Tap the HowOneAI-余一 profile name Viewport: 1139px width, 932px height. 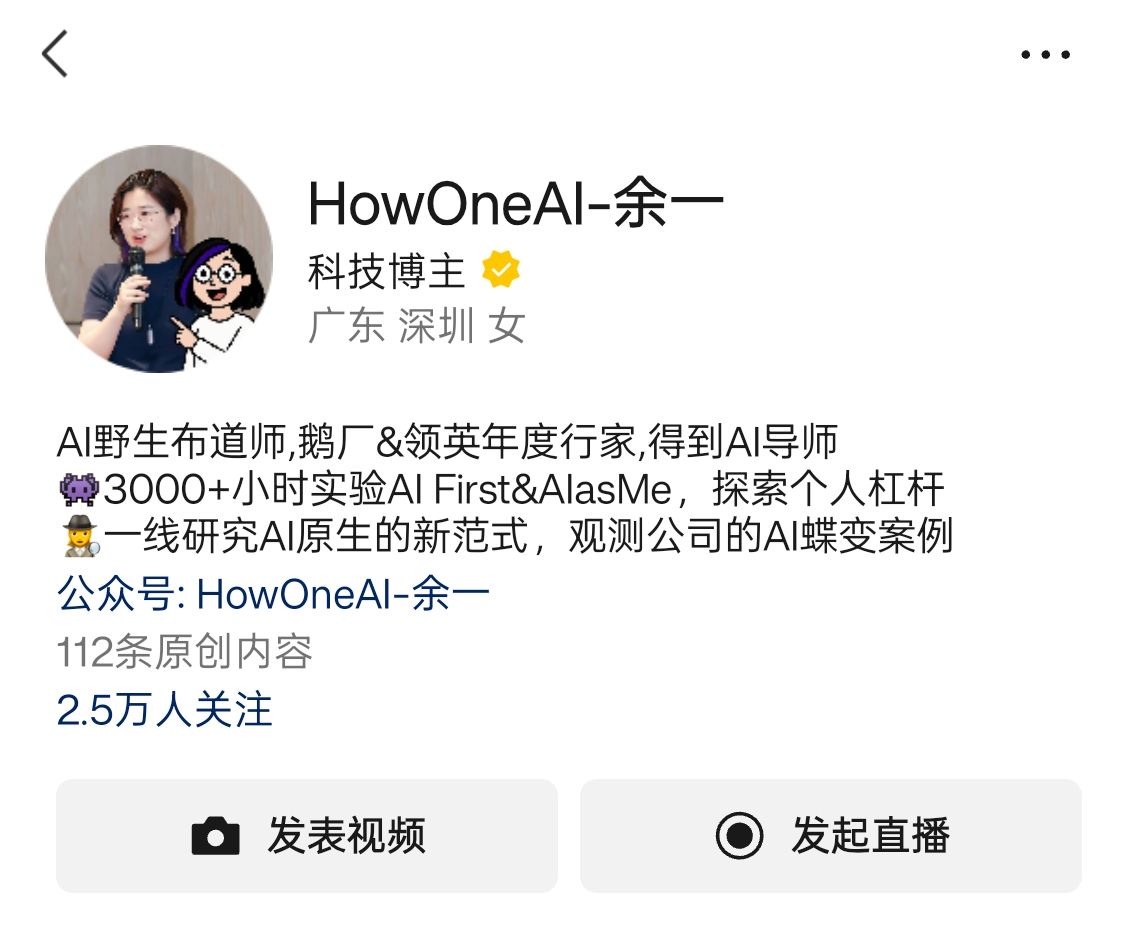tap(516, 203)
